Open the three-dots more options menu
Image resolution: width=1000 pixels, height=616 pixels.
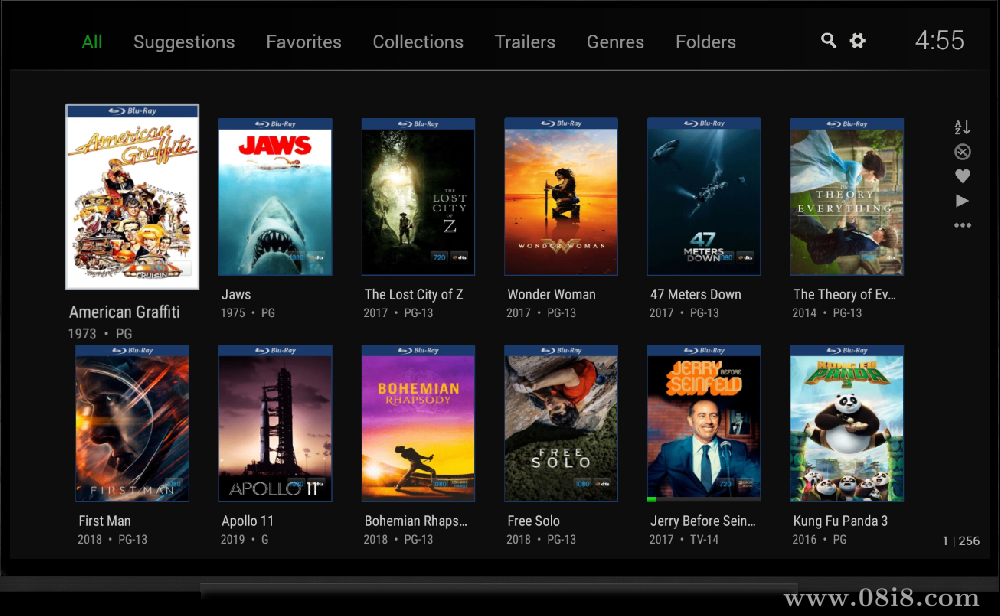coord(962,226)
